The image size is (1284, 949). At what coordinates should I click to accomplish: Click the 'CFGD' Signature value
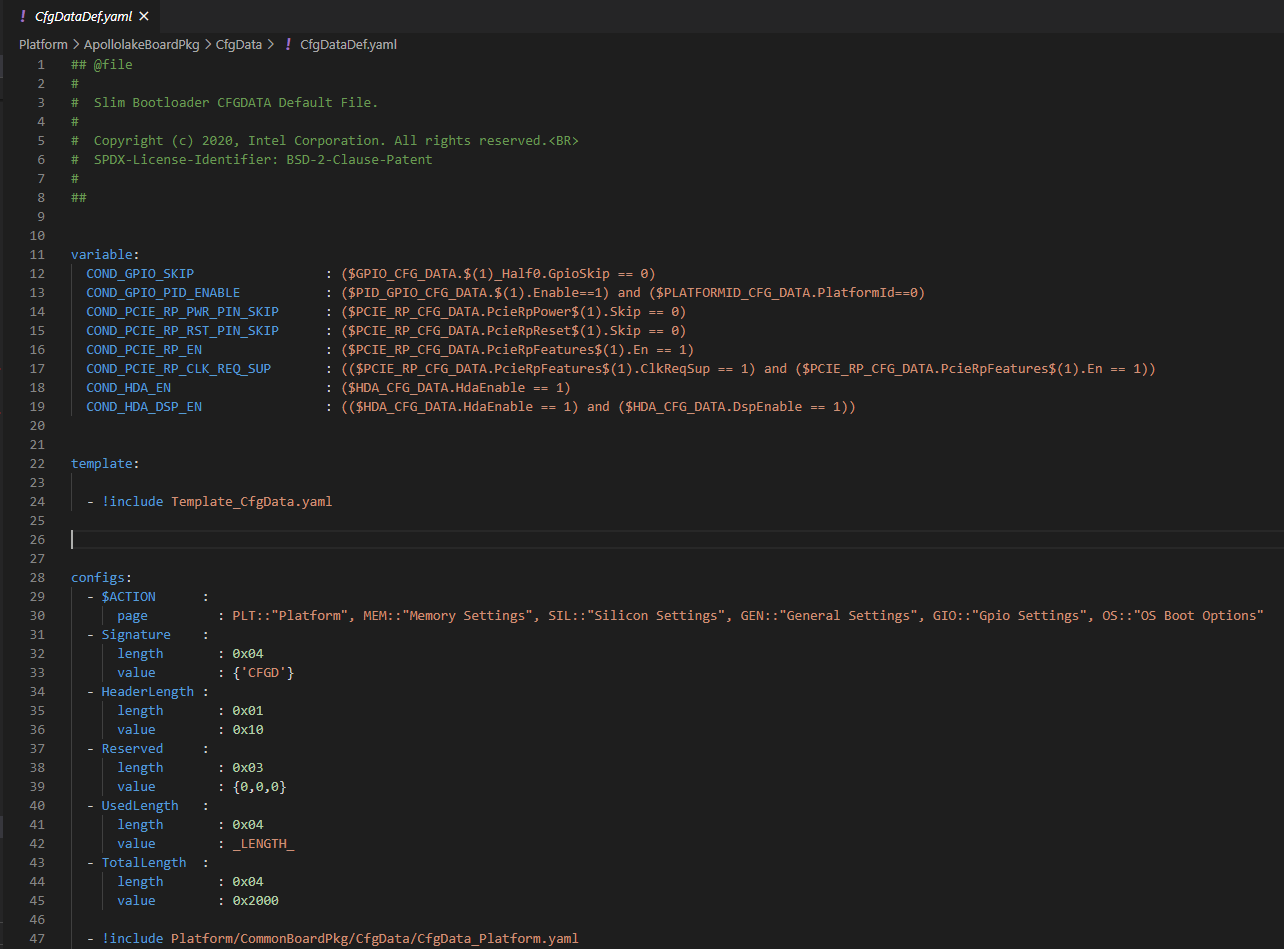pos(263,672)
